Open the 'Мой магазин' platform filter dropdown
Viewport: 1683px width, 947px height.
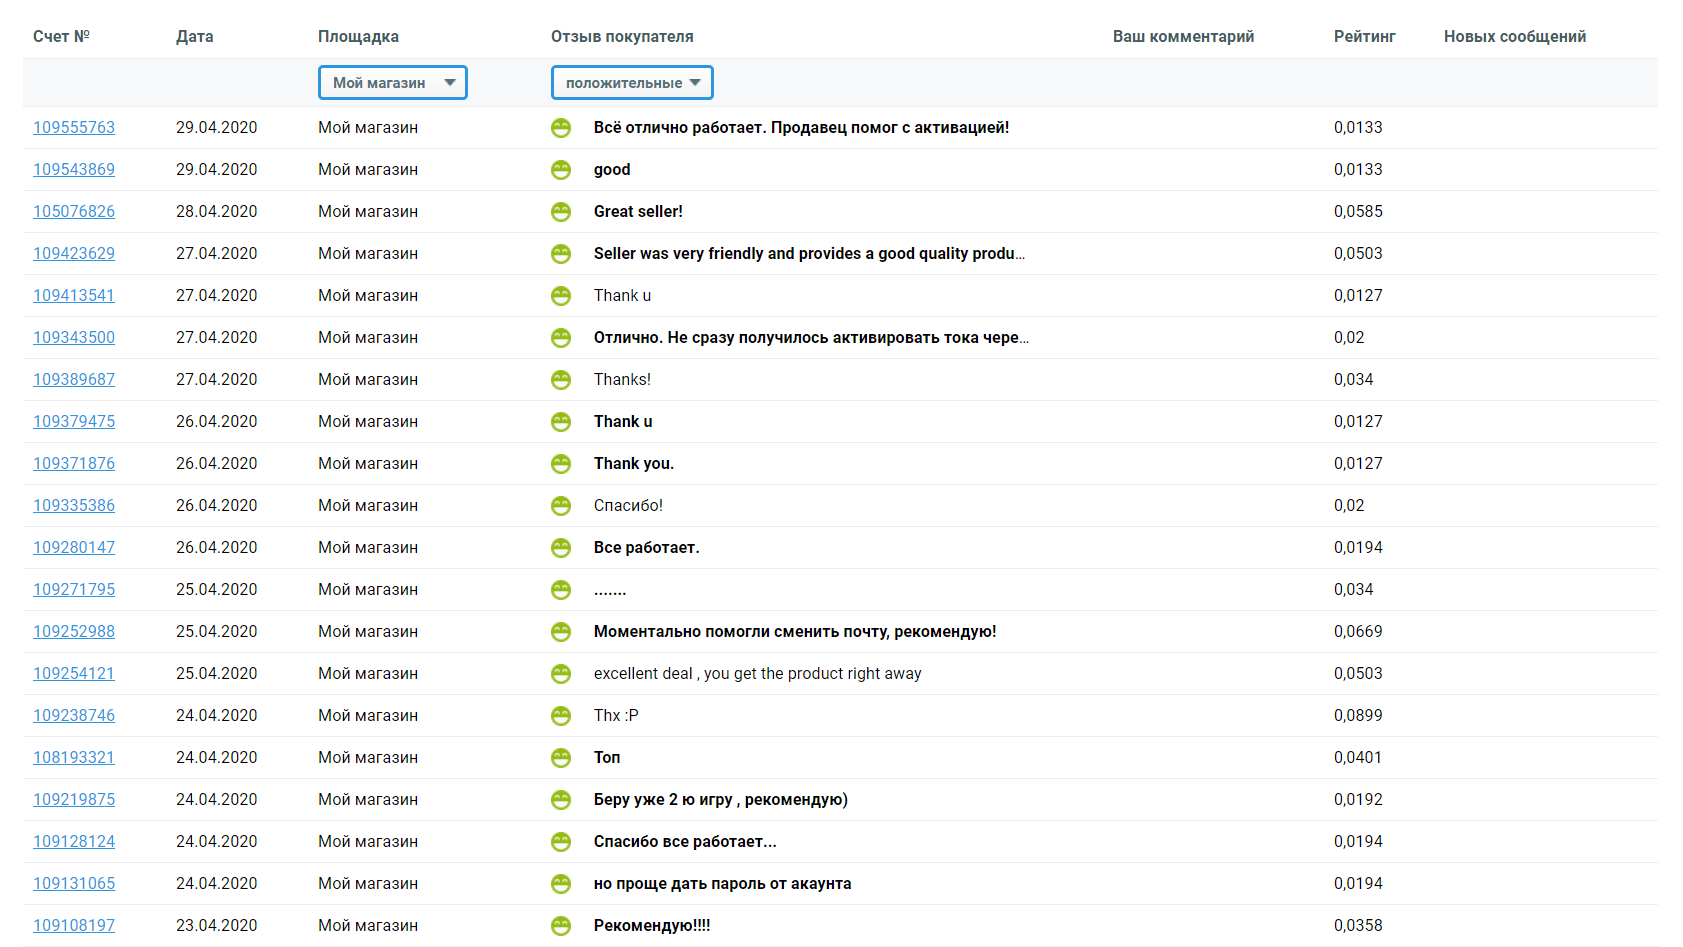[x=392, y=83]
